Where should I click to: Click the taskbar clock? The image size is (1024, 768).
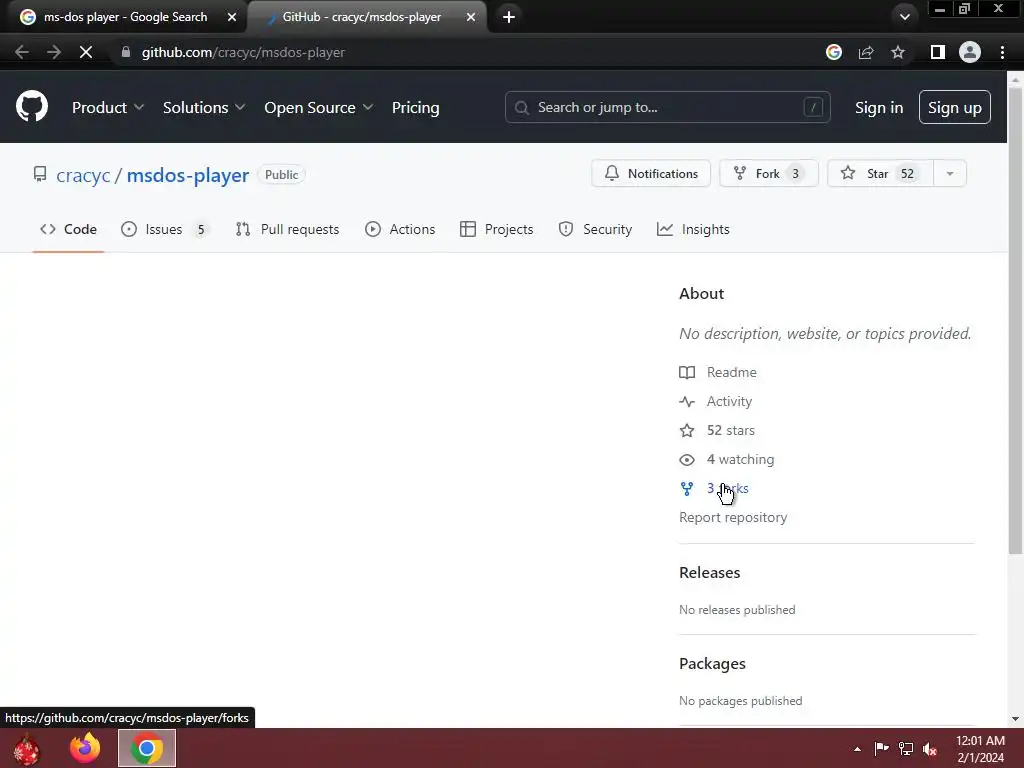tap(980, 749)
